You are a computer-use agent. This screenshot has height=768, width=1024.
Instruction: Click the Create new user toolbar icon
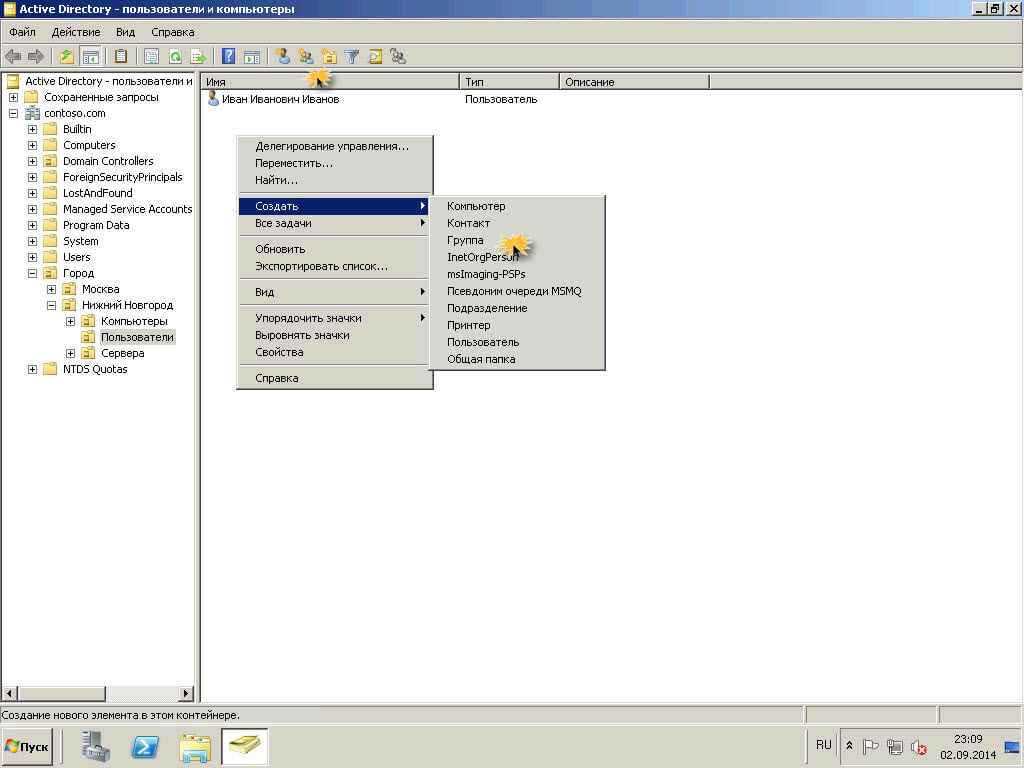pos(283,57)
